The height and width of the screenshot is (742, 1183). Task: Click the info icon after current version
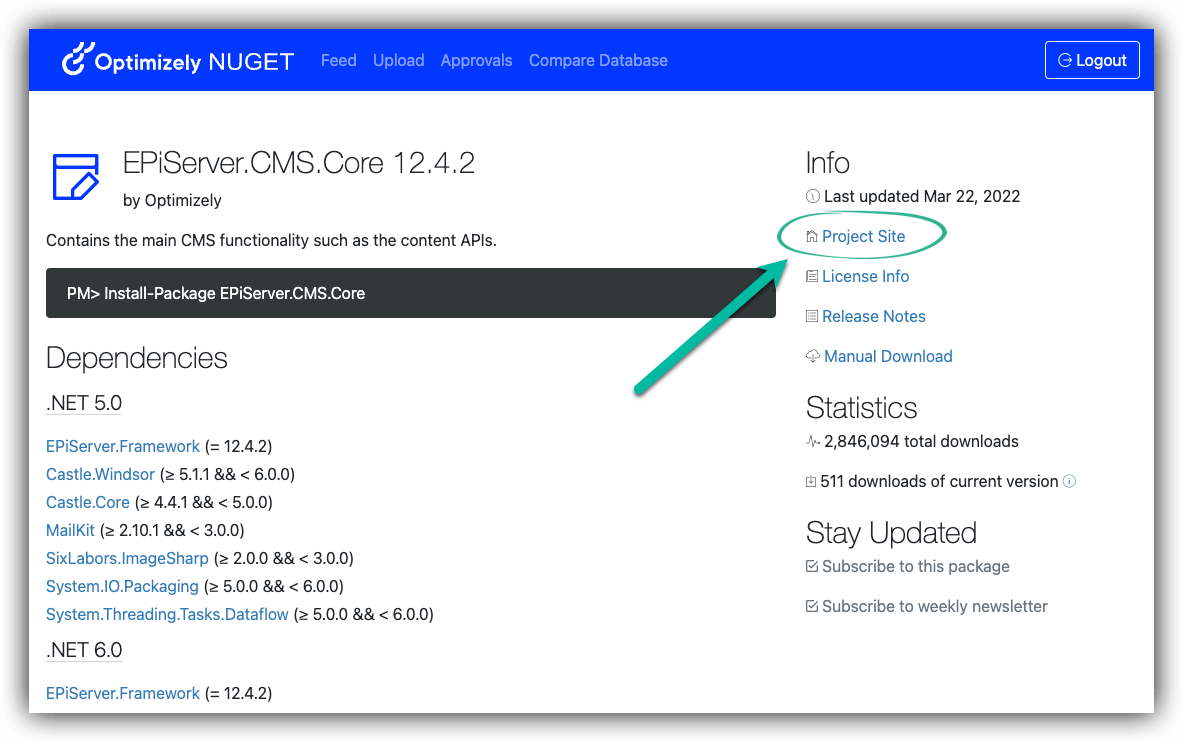pyautogui.click(x=1069, y=481)
